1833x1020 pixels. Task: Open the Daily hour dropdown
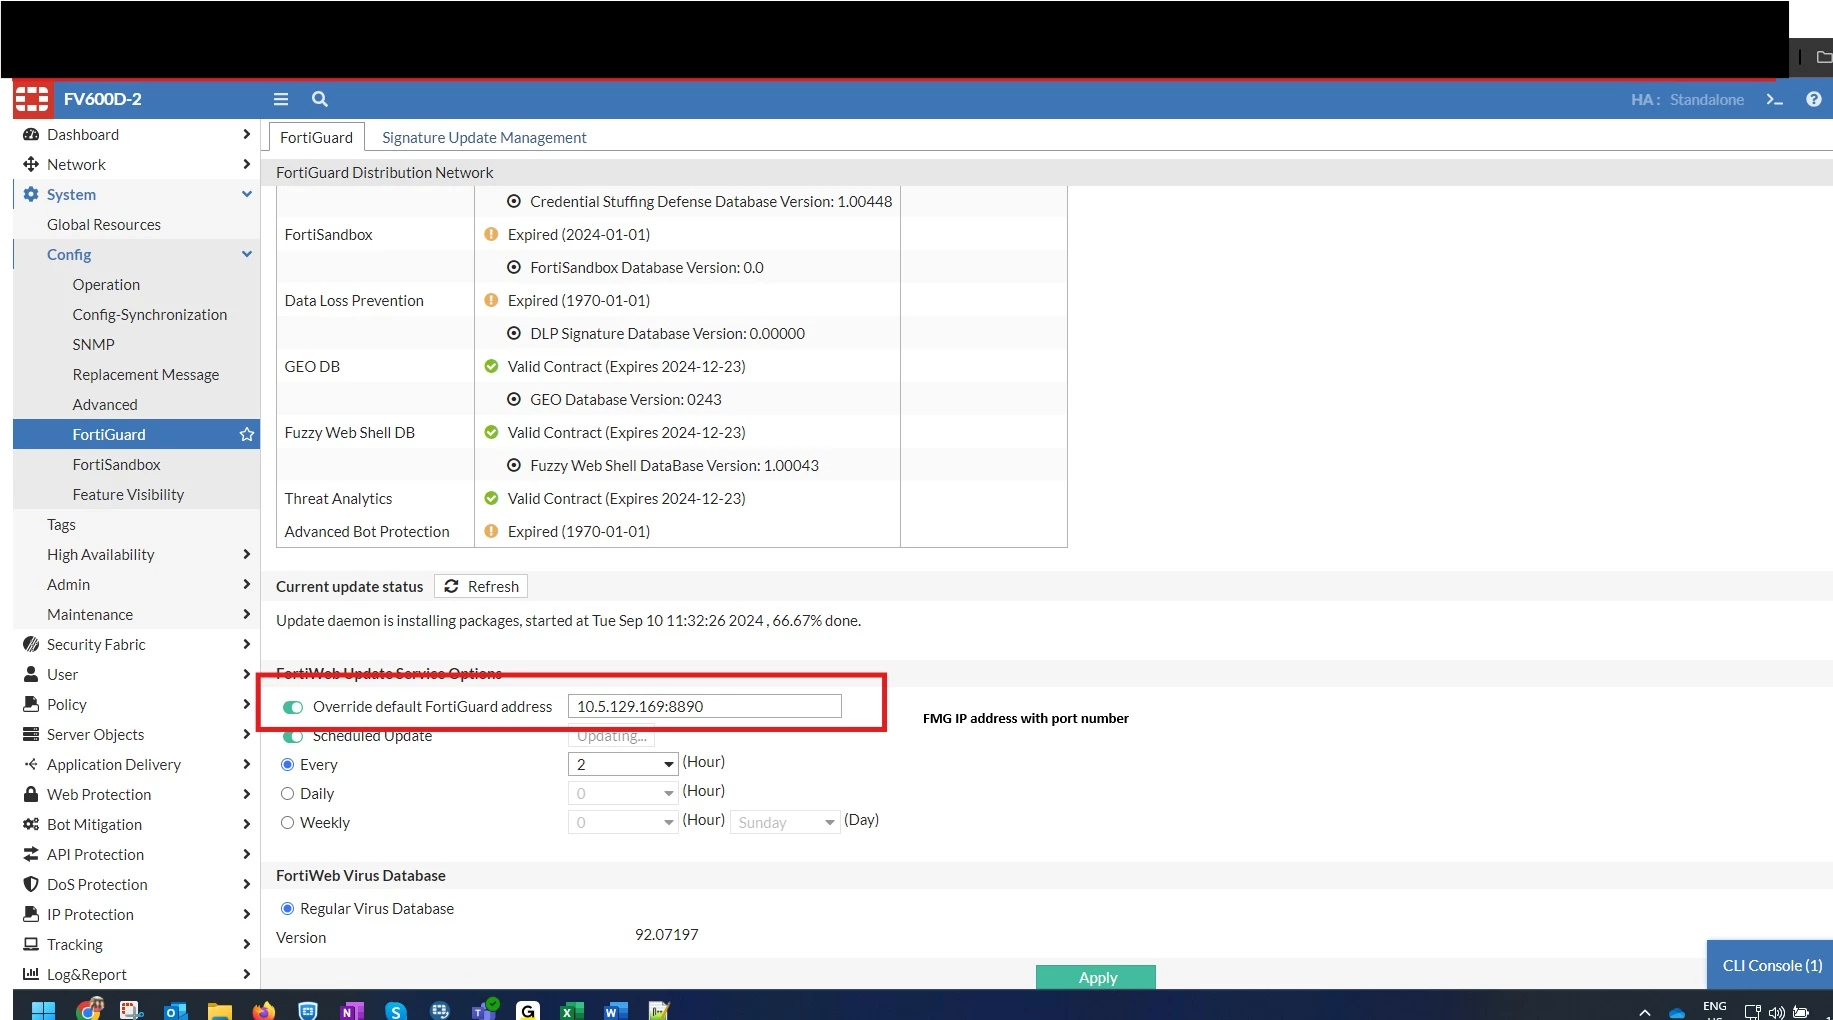[x=623, y=793]
